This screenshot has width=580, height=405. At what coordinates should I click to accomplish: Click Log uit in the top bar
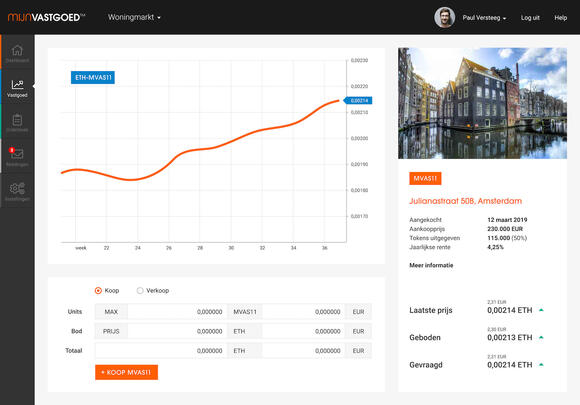tap(530, 18)
